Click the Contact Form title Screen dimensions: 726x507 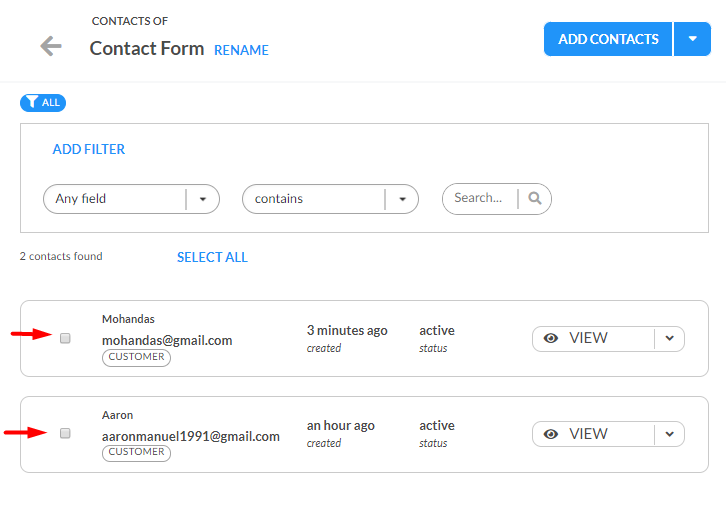click(147, 49)
